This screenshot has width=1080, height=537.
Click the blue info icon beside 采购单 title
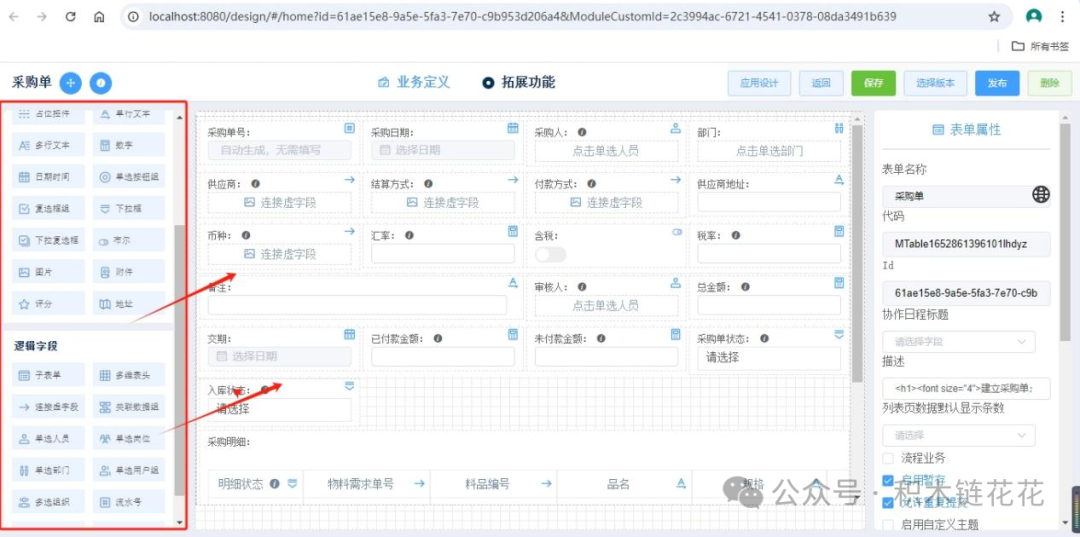pos(100,83)
